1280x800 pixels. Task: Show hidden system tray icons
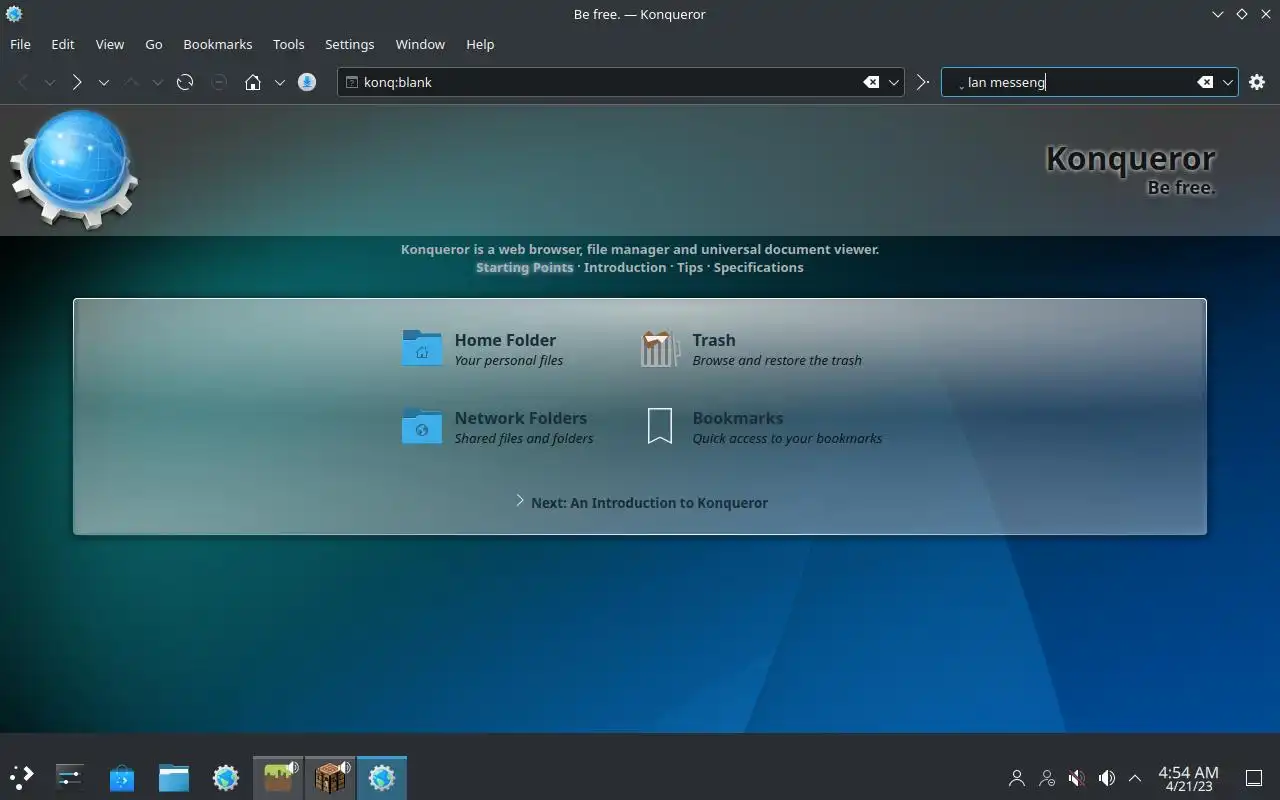[1135, 778]
